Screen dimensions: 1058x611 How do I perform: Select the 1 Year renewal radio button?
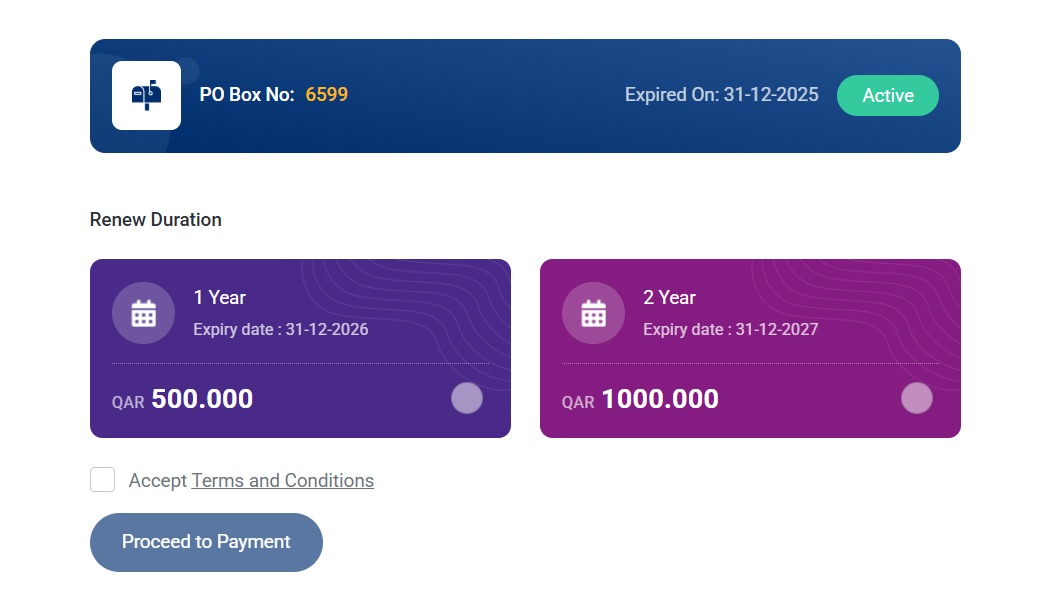point(467,398)
